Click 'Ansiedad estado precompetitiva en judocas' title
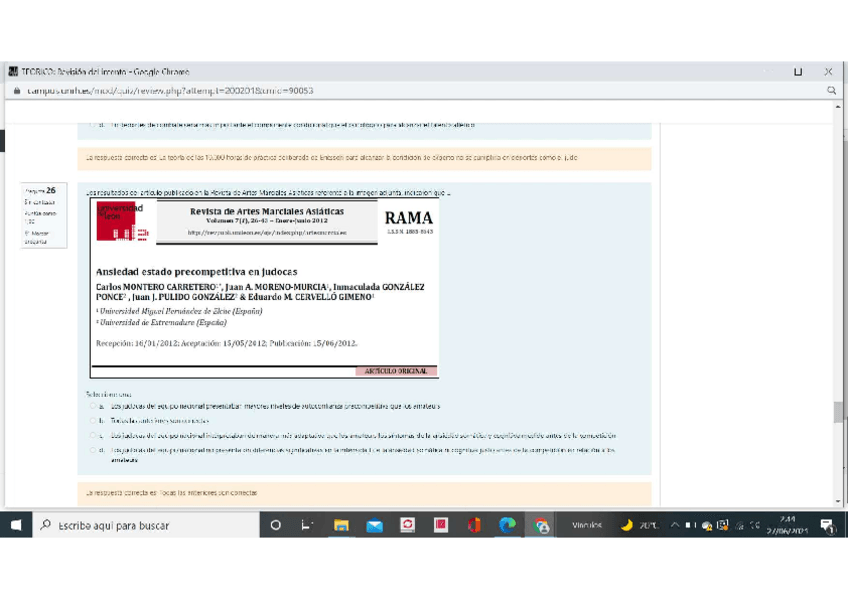 [x=196, y=271]
